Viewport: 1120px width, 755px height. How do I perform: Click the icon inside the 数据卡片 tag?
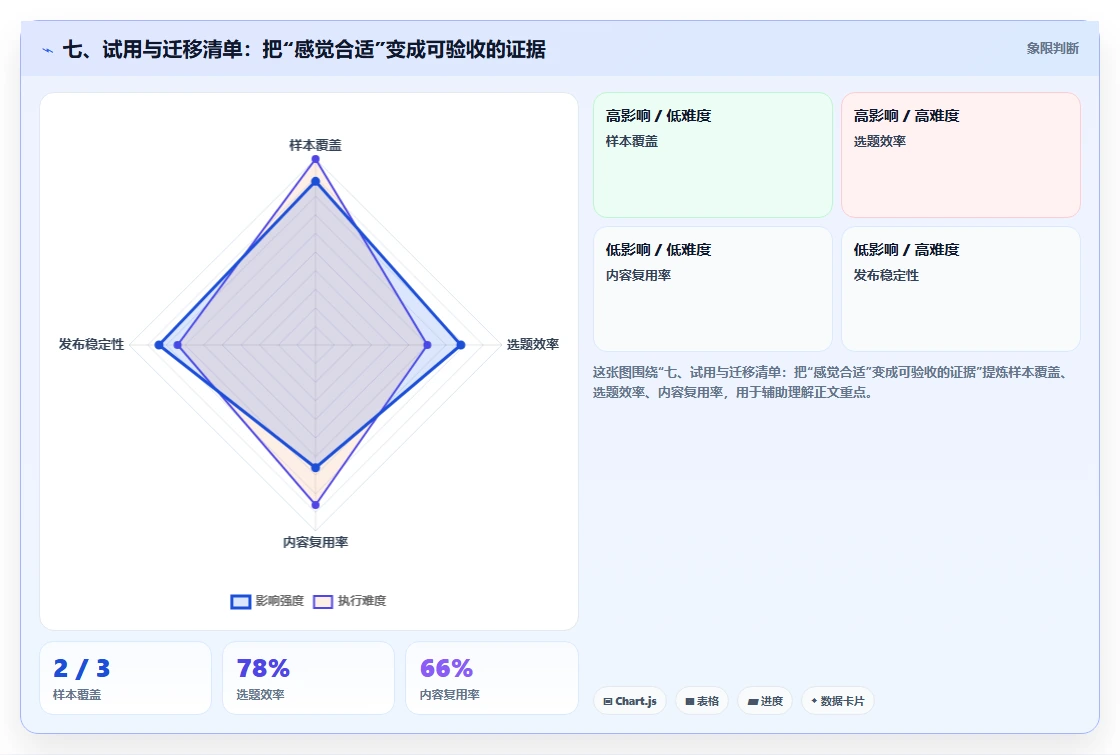click(814, 701)
